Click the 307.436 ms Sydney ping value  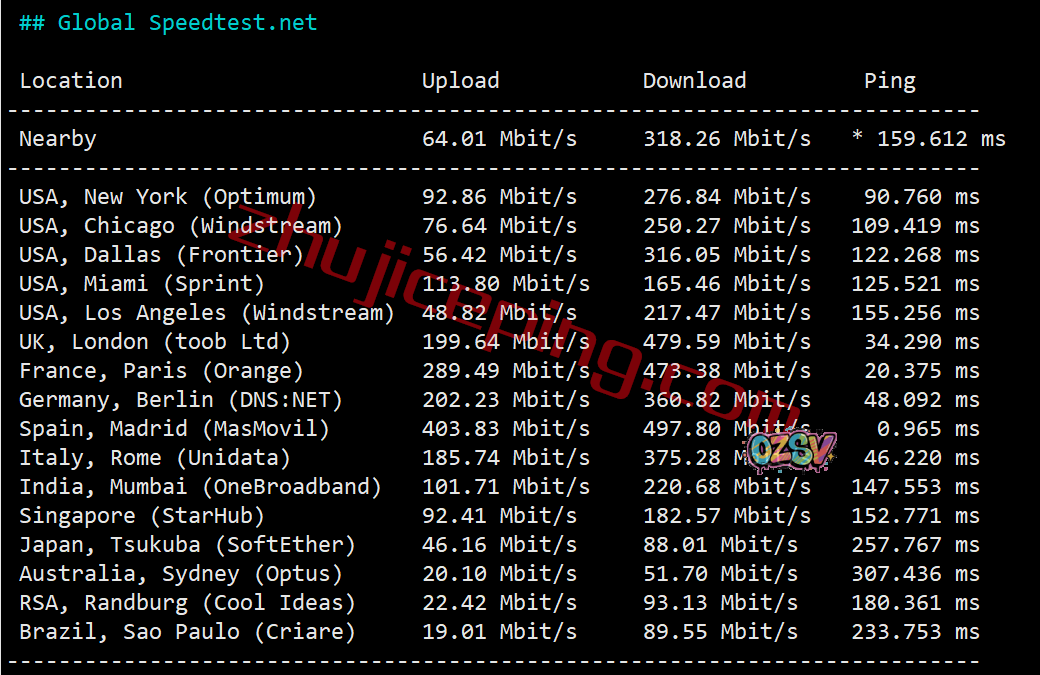915,574
